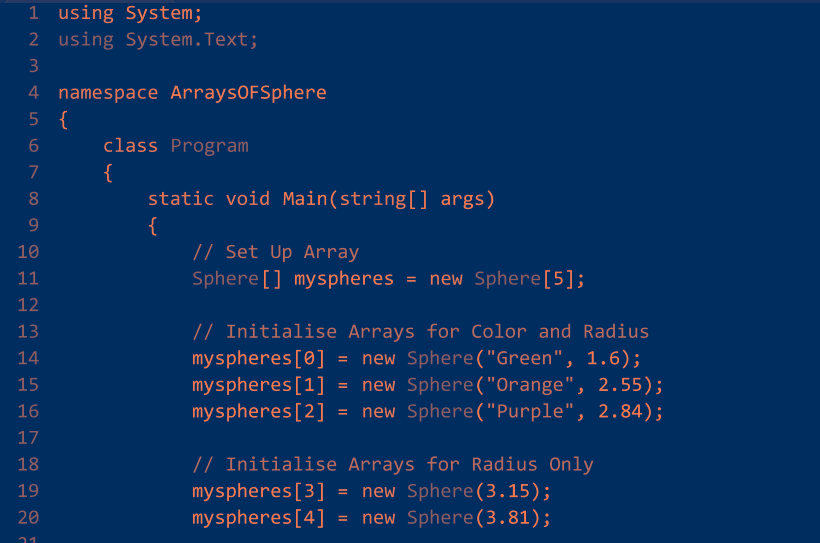Click the "using System.Text;" line
The image size is (820, 543).
(x=158, y=40)
